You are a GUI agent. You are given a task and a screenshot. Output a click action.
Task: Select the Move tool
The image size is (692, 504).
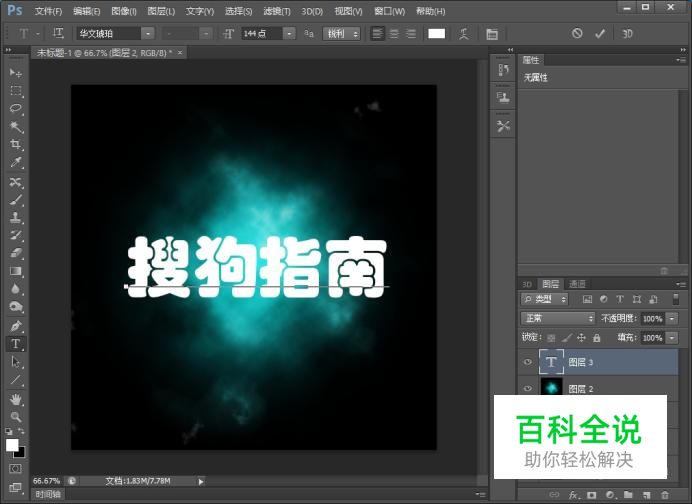15,72
